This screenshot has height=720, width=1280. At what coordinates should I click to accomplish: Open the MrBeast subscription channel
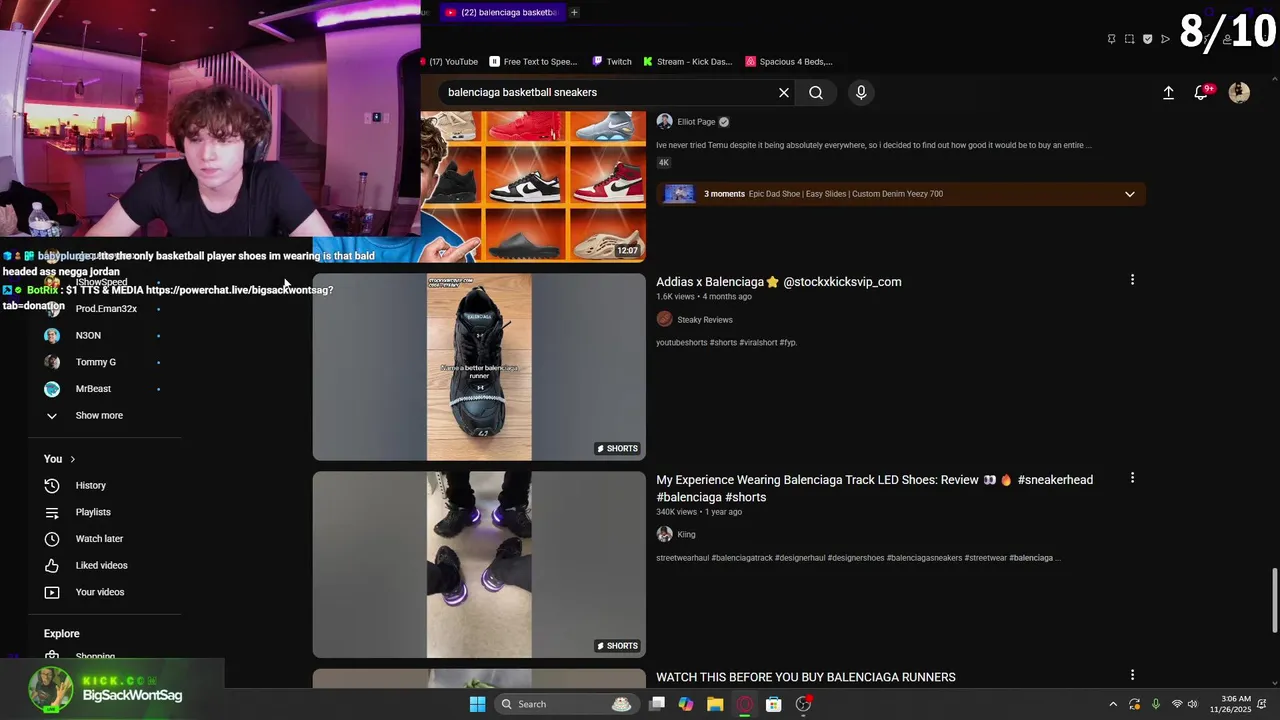click(93, 389)
